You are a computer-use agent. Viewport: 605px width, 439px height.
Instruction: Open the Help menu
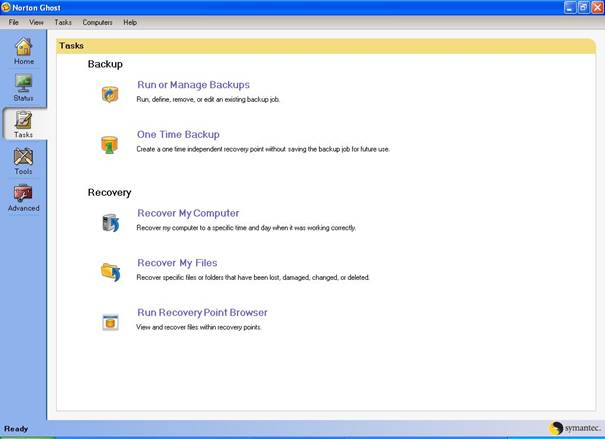point(130,22)
